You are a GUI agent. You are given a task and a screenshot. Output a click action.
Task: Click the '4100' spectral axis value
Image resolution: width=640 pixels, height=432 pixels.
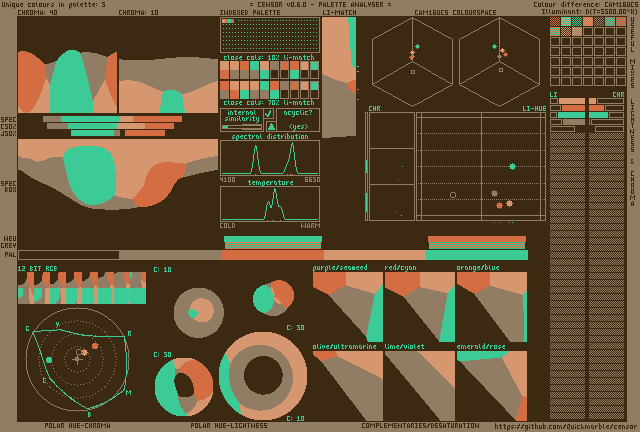click(x=227, y=180)
